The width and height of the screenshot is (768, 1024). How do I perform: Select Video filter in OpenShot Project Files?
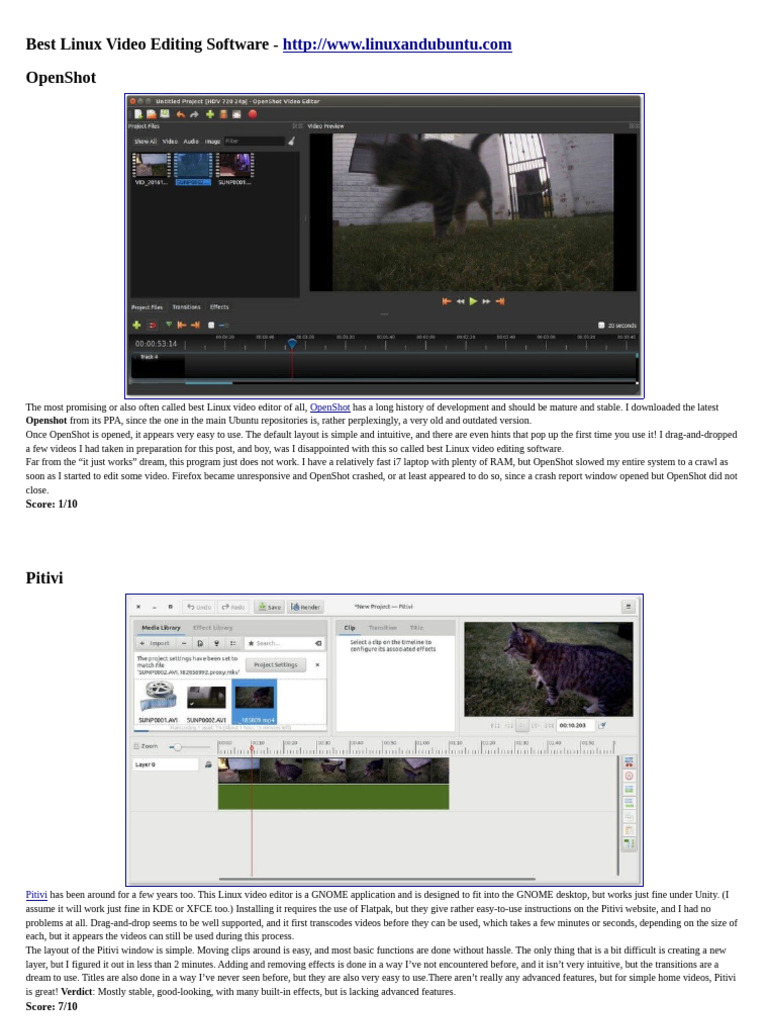[170, 141]
